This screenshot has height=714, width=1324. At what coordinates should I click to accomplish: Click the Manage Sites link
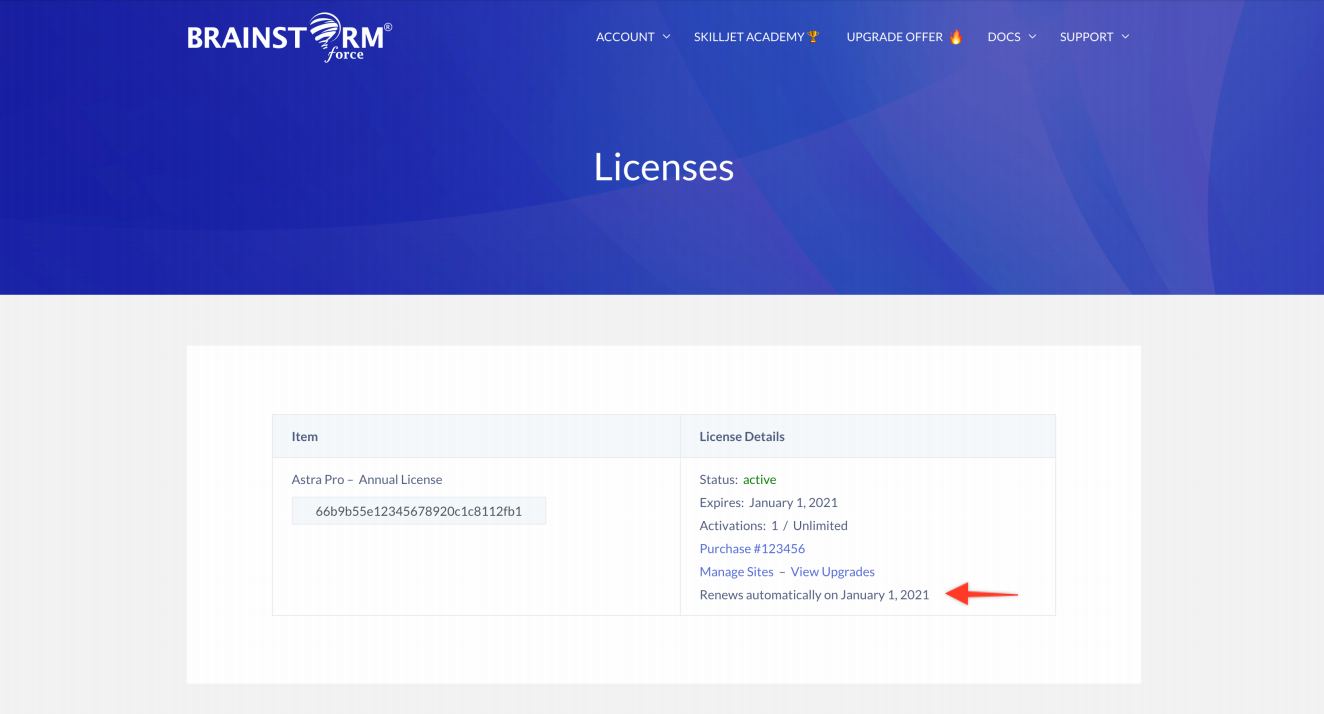737,572
